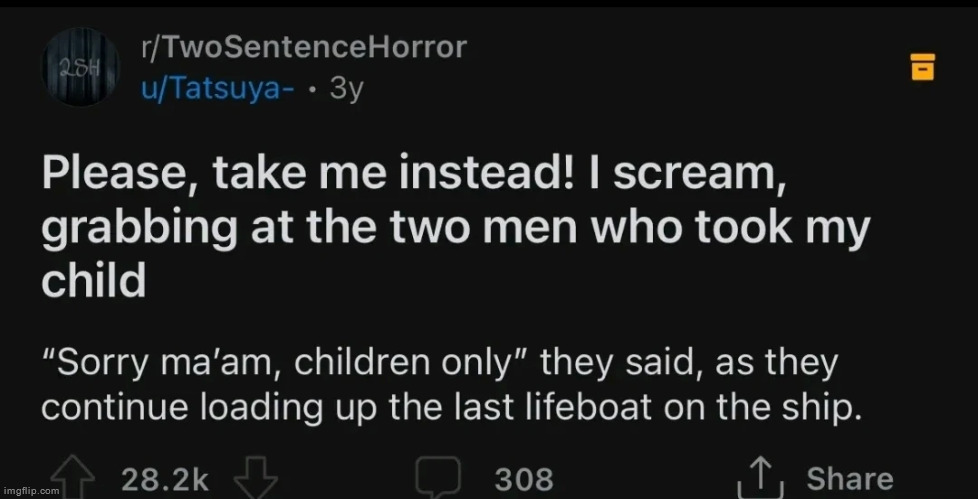Open u/Tatsuya- user profile
The height and width of the screenshot is (499, 978).
pyautogui.click(x=218, y=87)
